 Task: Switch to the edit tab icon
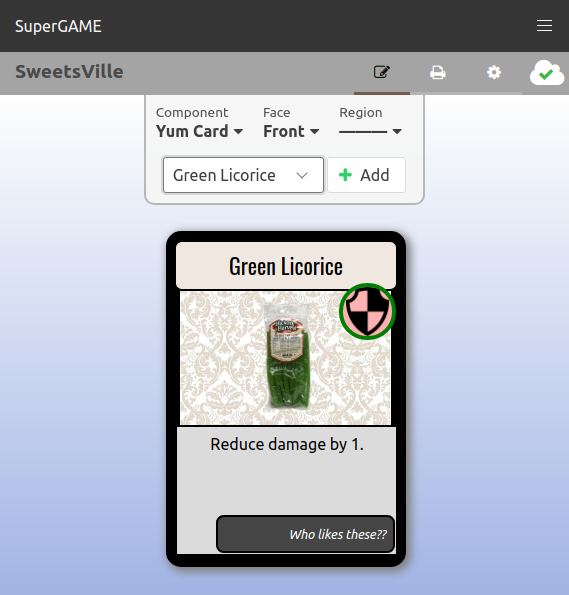point(381,72)
